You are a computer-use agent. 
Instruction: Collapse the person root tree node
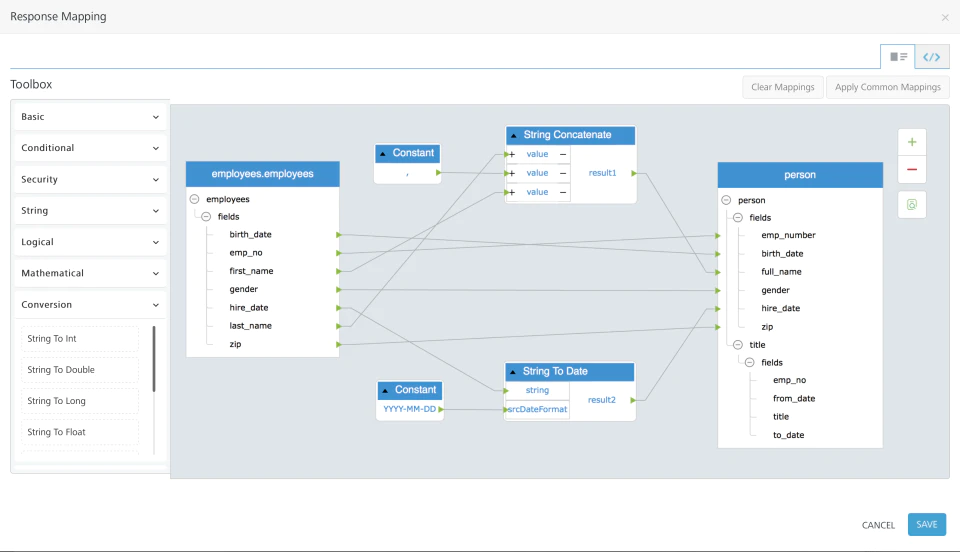click(726, 200)
